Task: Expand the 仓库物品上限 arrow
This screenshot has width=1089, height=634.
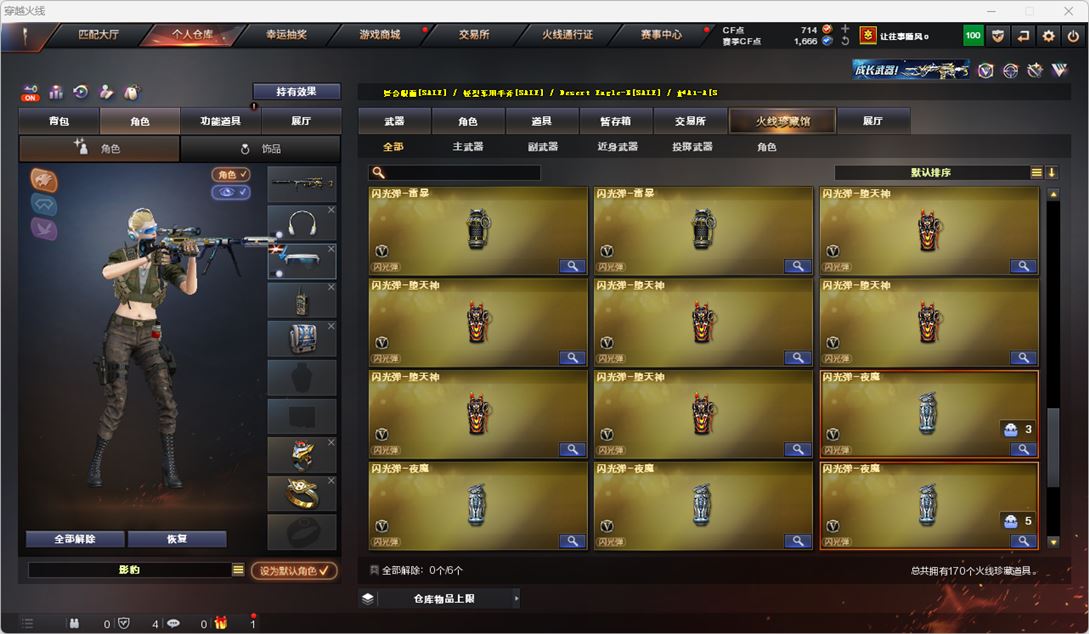Action: point(516,599)
